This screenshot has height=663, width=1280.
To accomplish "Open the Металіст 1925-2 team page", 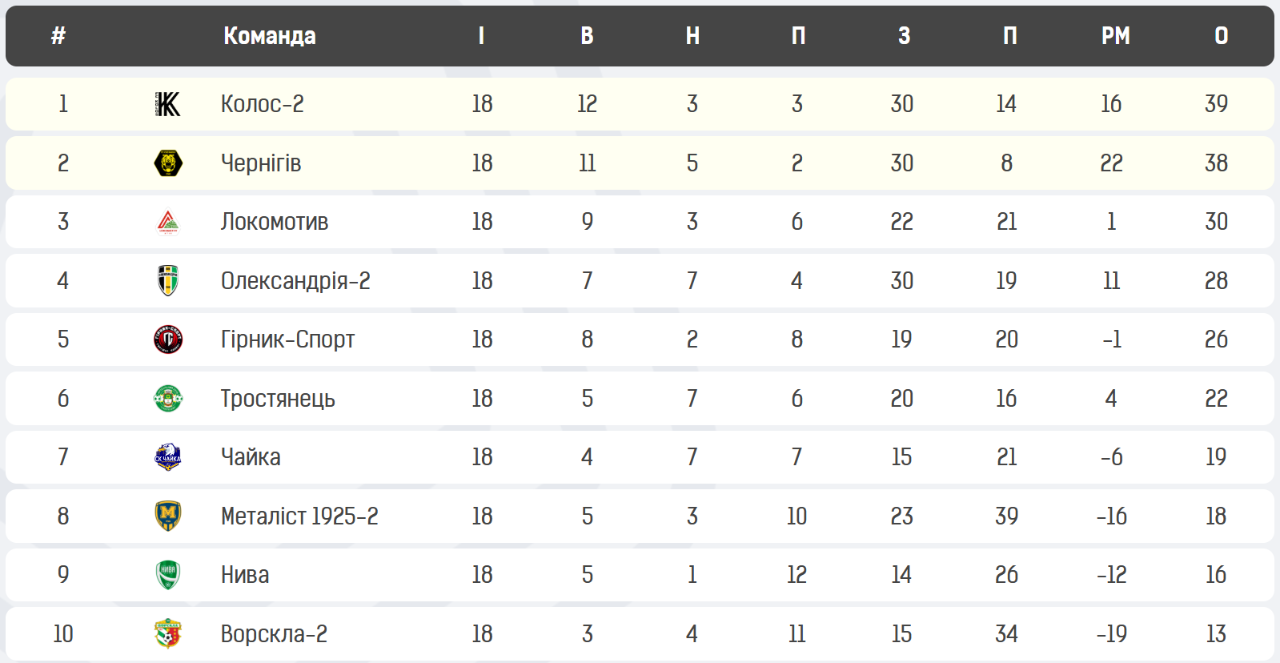I will [300, 516].
